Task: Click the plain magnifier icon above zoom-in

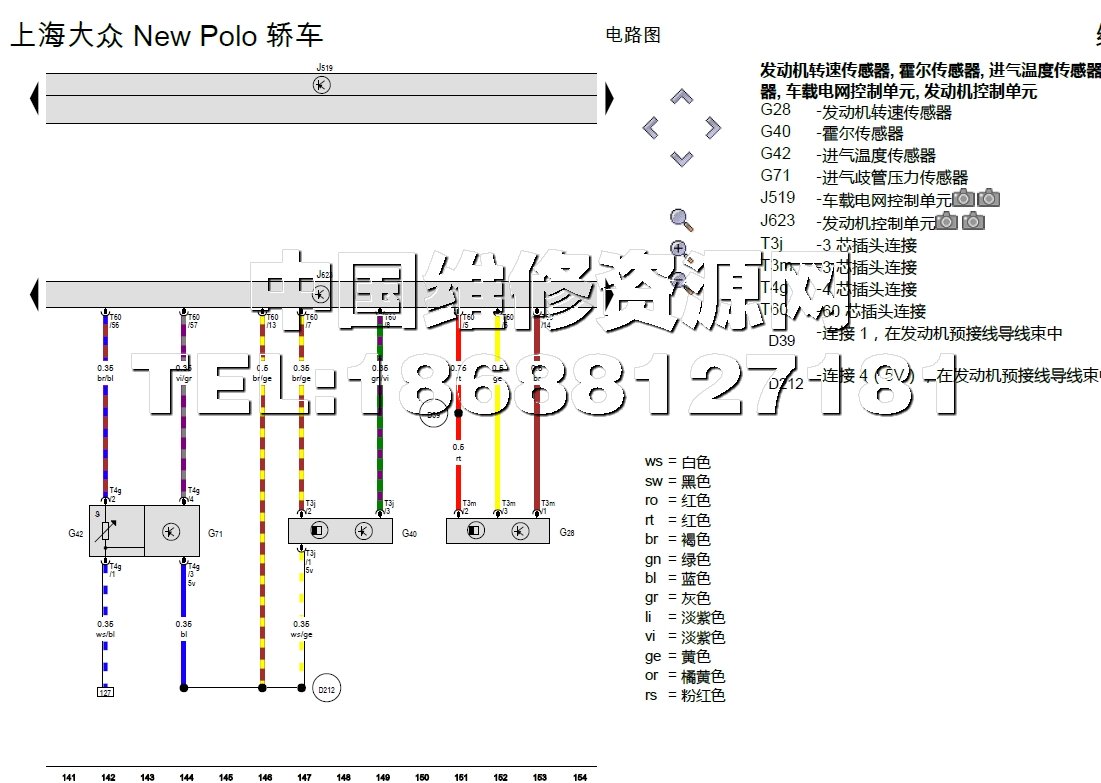Action: [681, 220]
